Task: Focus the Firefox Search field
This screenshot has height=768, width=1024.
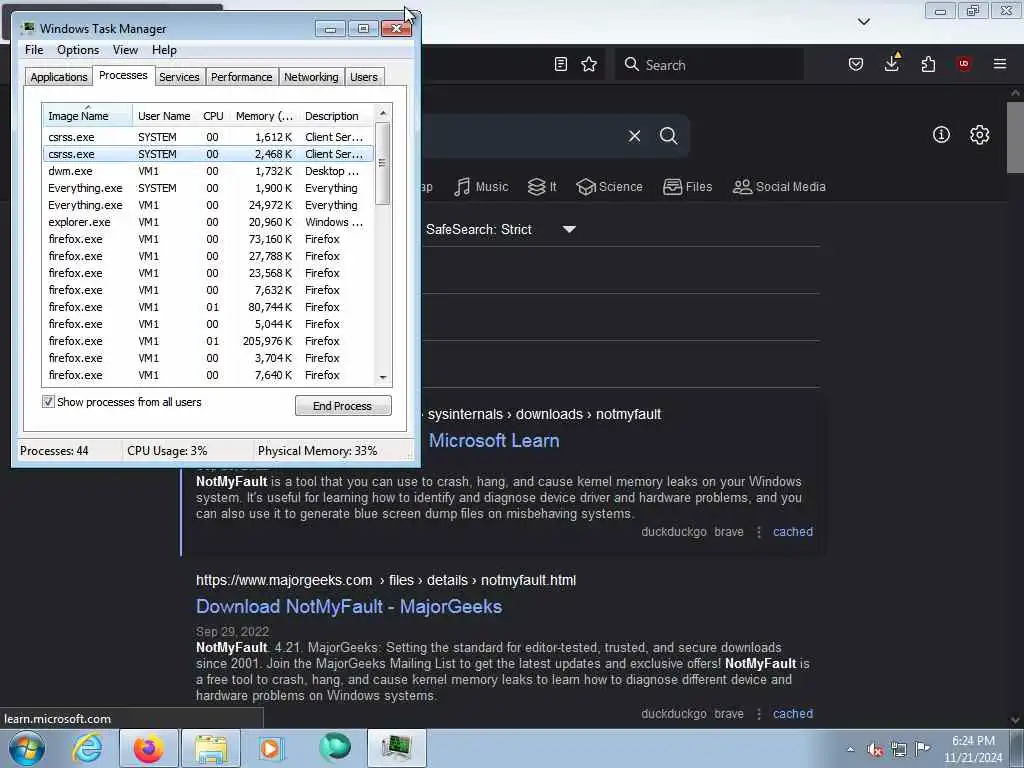Action: (709, 64)
